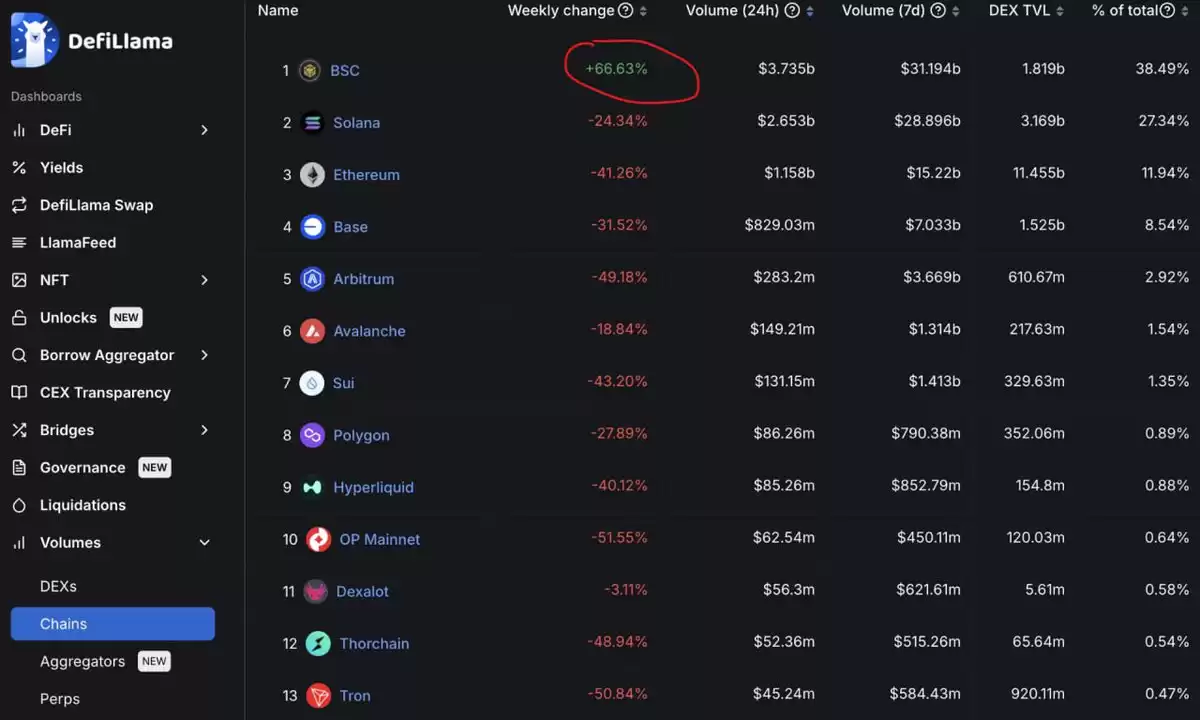Click the Ethereum chain icon
The width and height of the screenshot is (1200, 720).
(312, 175)
